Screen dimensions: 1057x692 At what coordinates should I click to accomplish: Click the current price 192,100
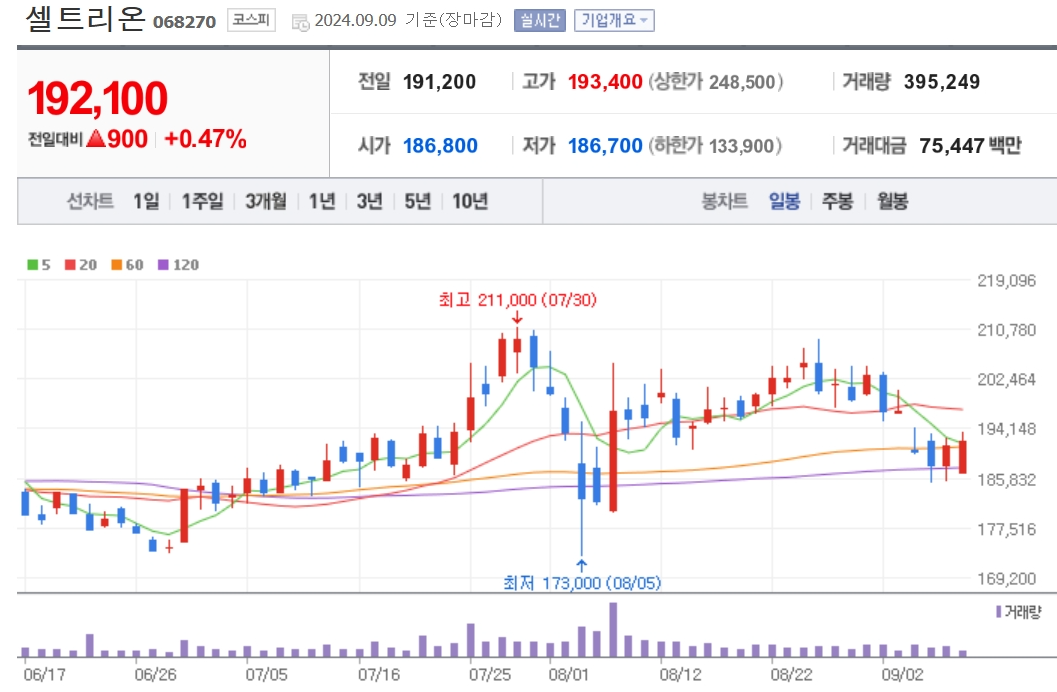(98, 98)
